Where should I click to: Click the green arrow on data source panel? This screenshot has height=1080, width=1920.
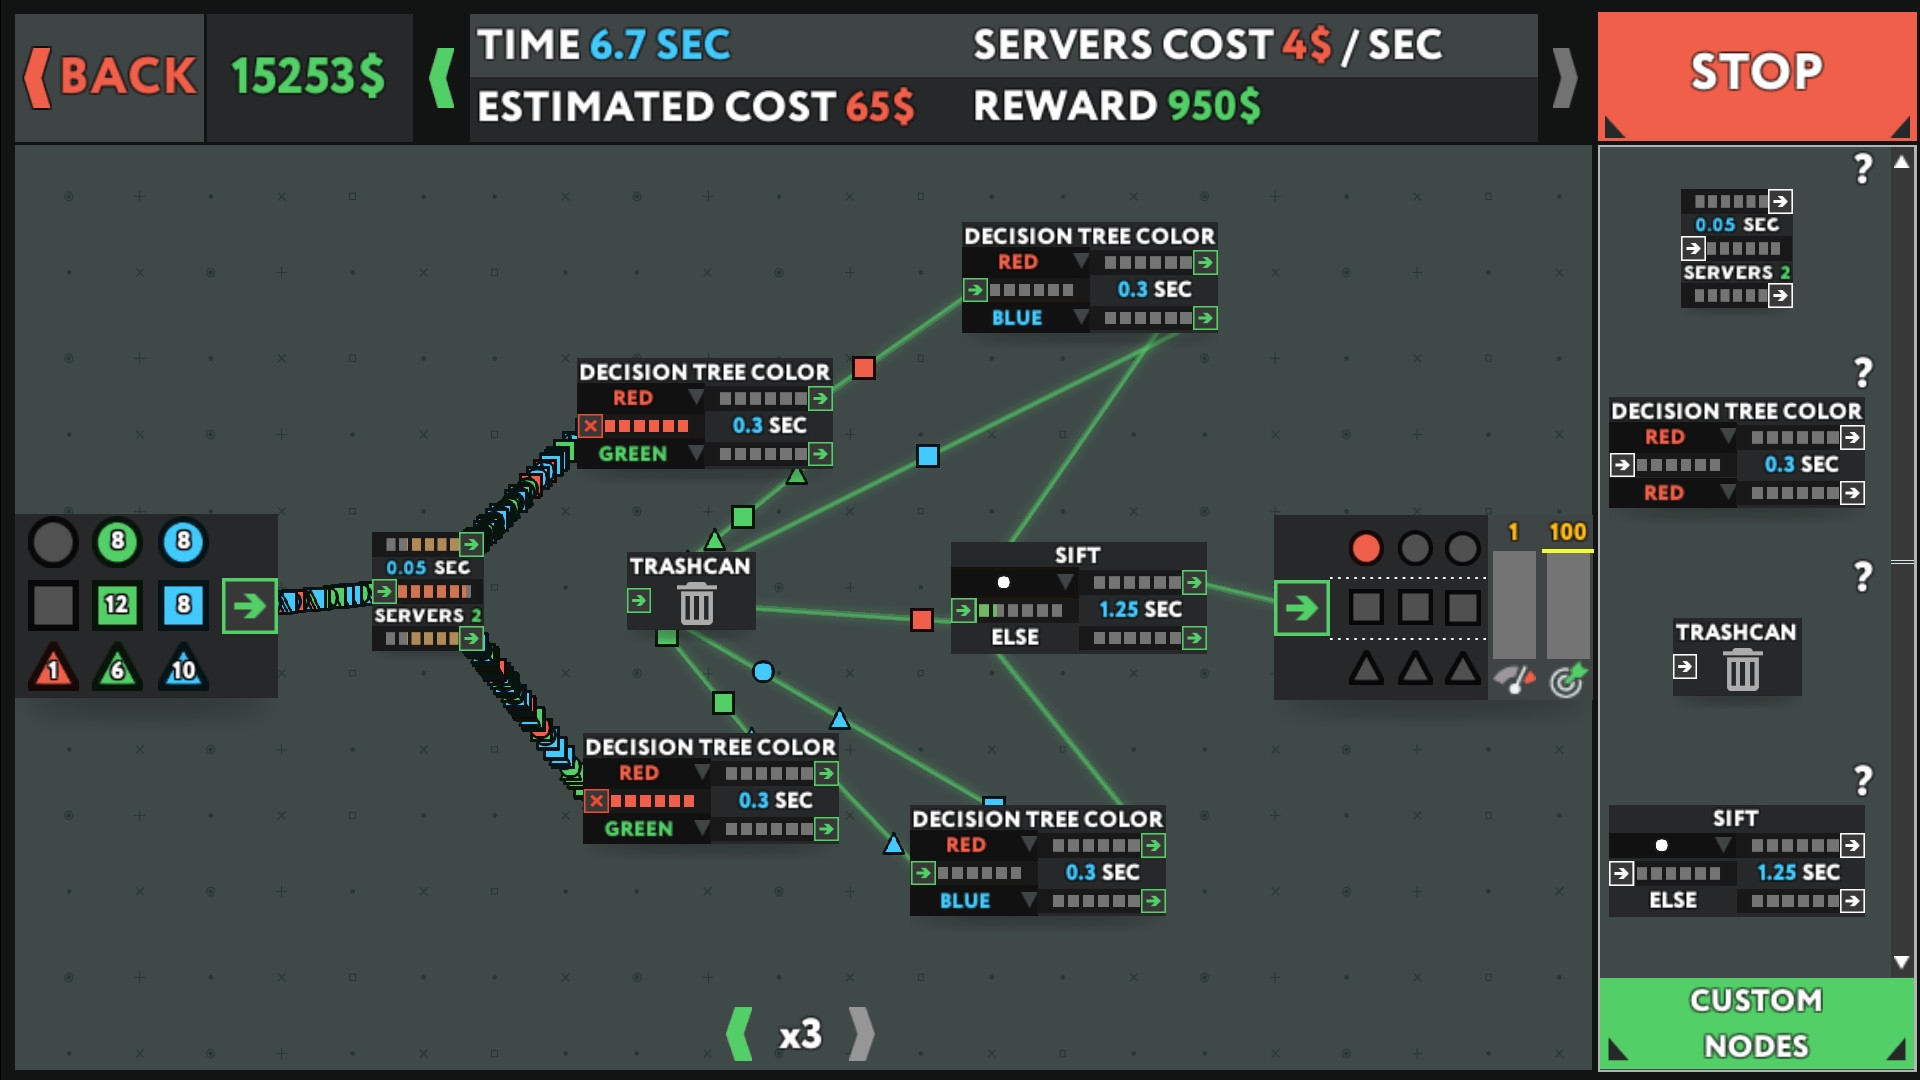[x=249, y=605]
